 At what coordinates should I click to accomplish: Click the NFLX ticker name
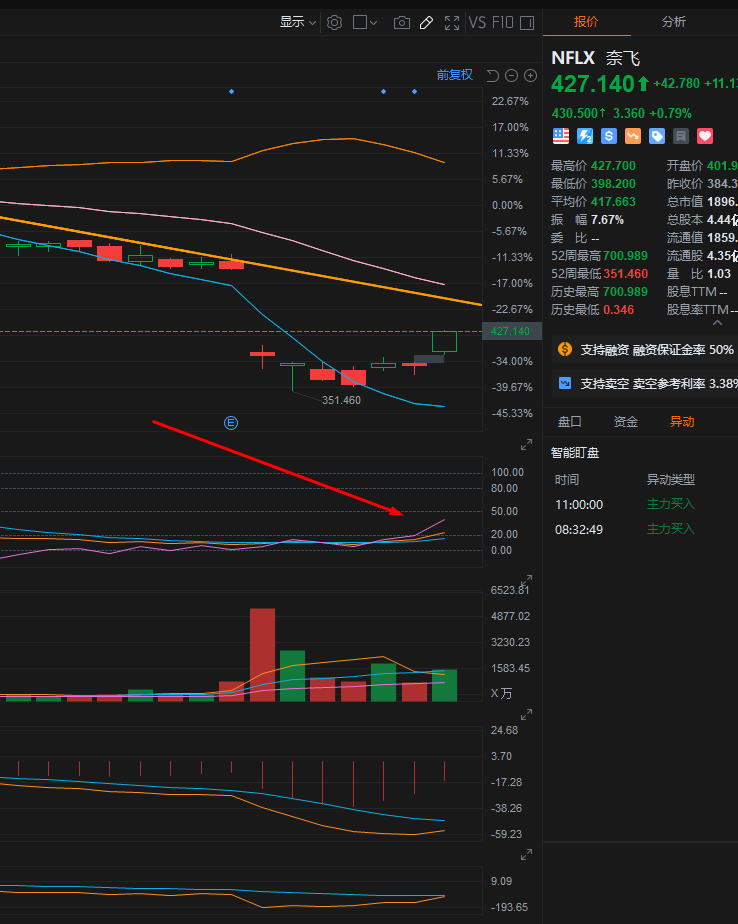point(573,58)
